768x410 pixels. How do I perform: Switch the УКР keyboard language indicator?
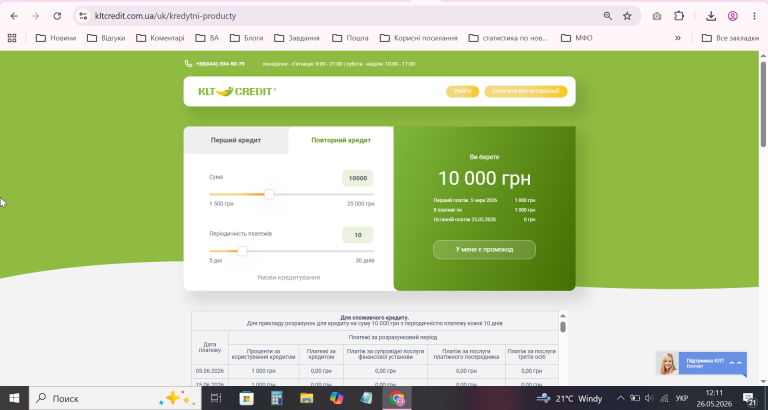pos(682,398)
